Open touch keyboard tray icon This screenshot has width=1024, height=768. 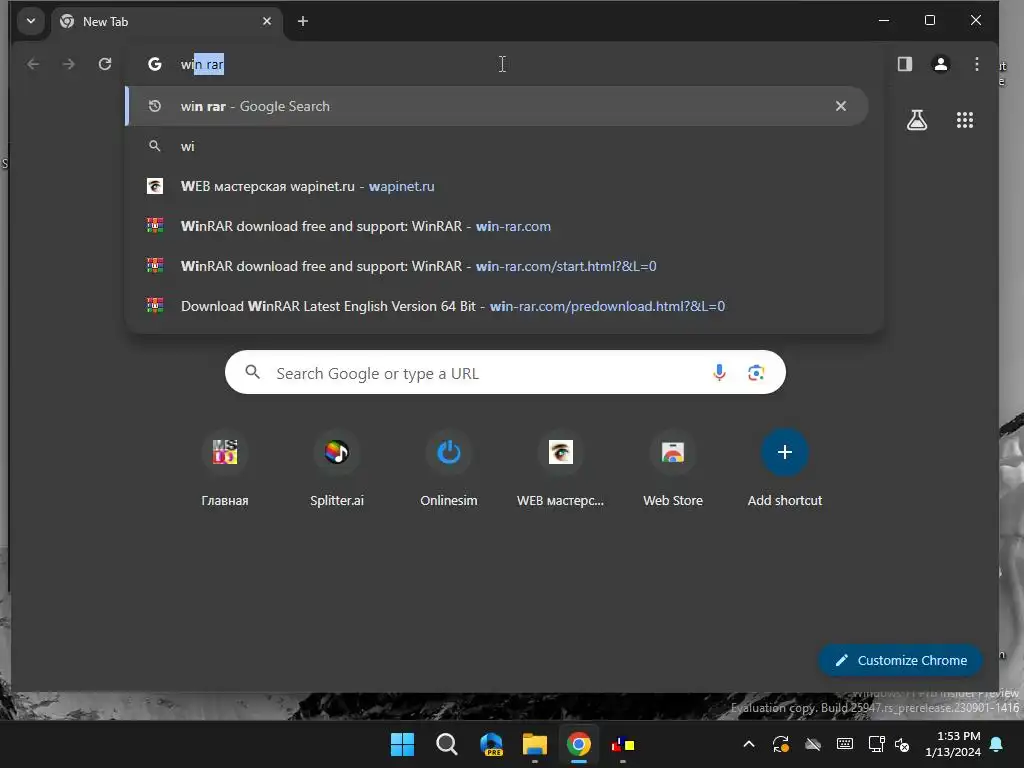[x=844, y=744]
